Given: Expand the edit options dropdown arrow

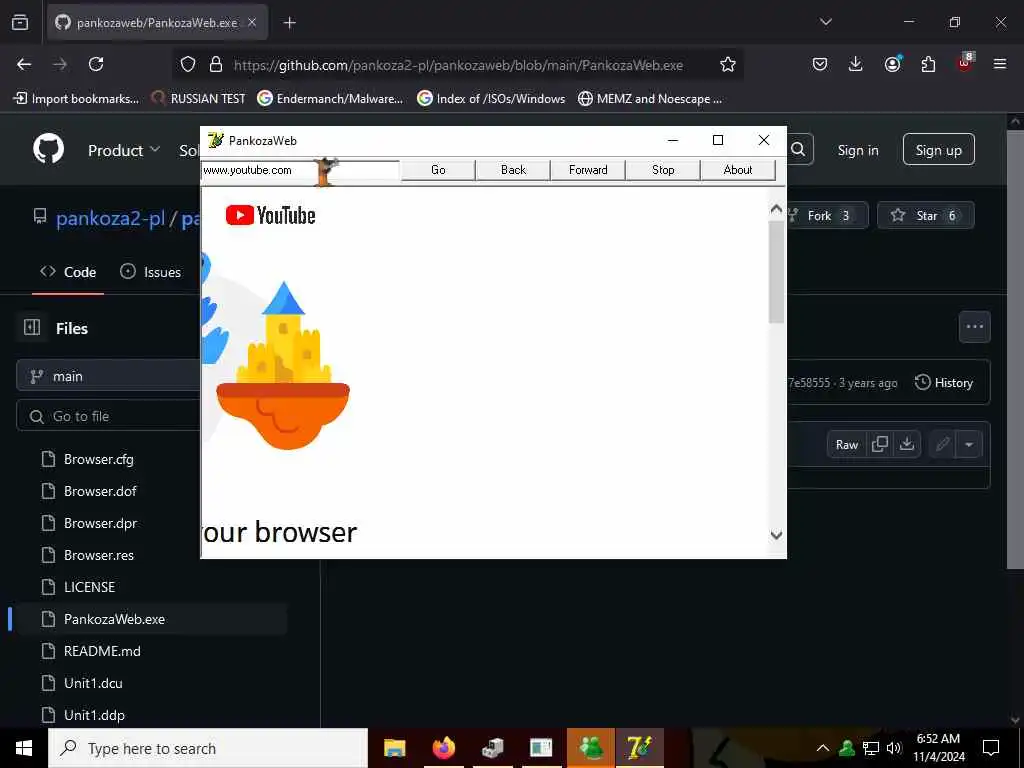Looking at the screenshot, I should tap(969, 445).
